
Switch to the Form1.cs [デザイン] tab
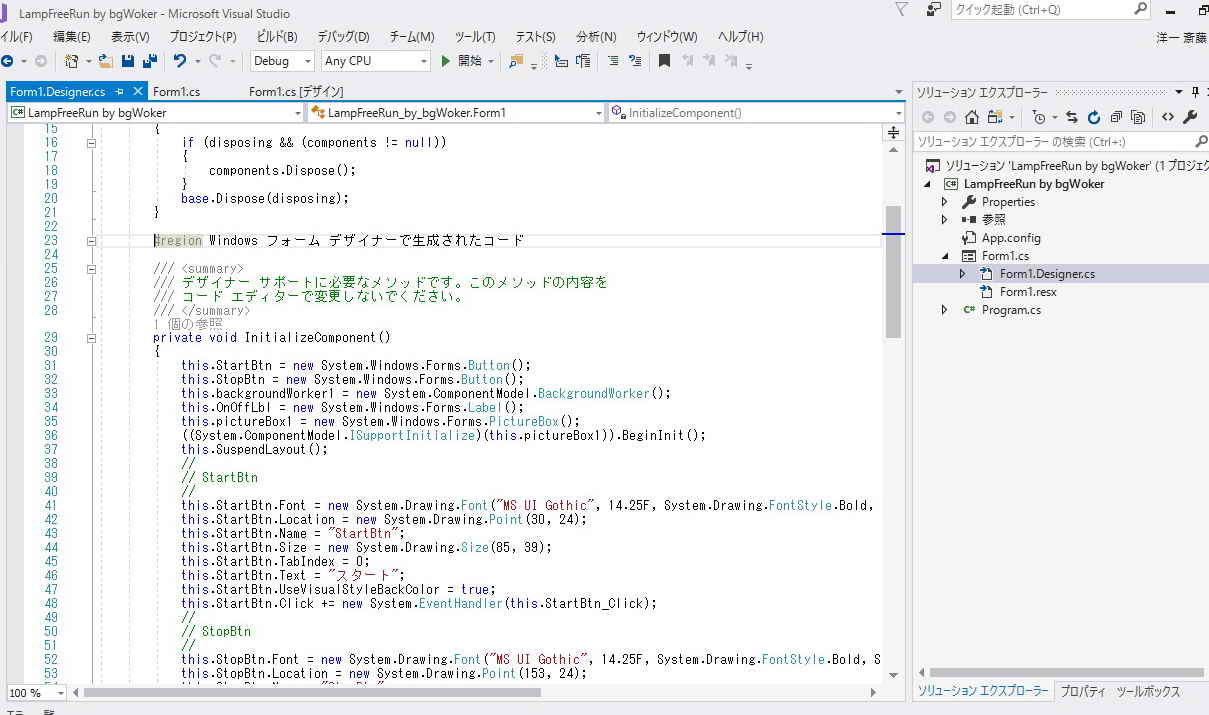pos(297,92)
